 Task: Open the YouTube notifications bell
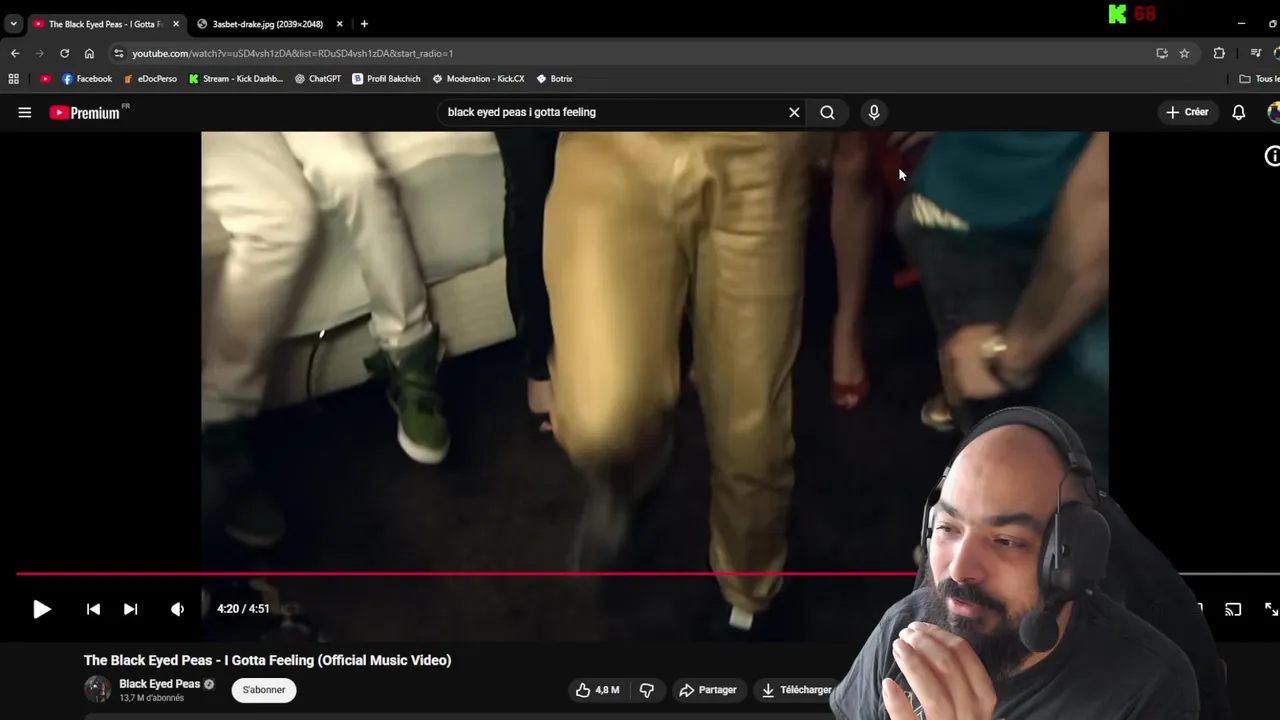coord(1239,112)
